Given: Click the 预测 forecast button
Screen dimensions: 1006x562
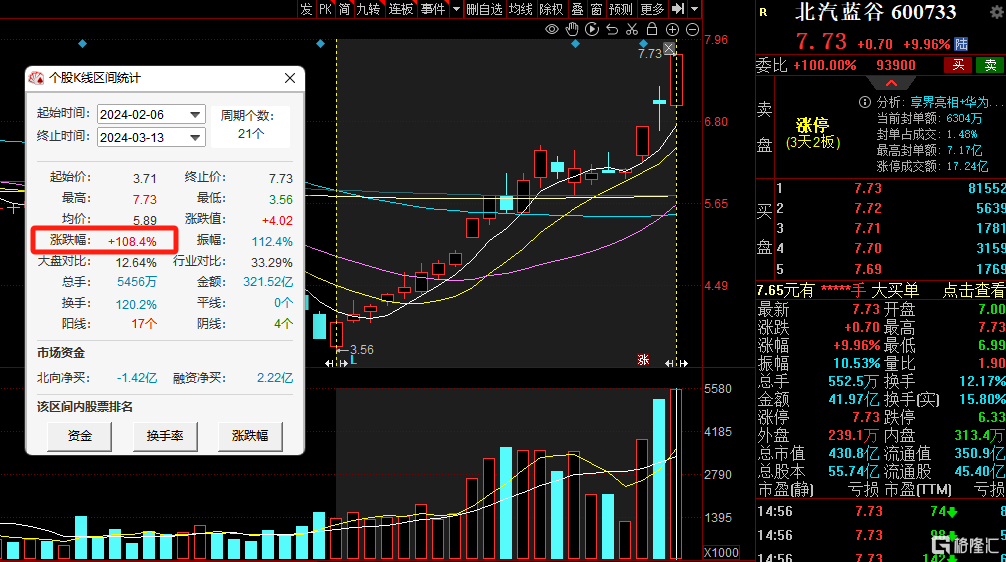Looking at the screenshot, I should tap(620, 9).
